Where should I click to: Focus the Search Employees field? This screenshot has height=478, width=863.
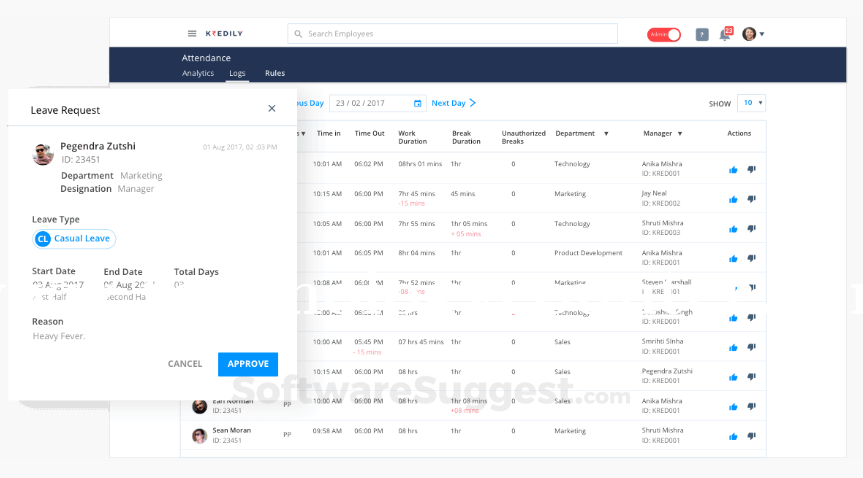click(452, 34)
